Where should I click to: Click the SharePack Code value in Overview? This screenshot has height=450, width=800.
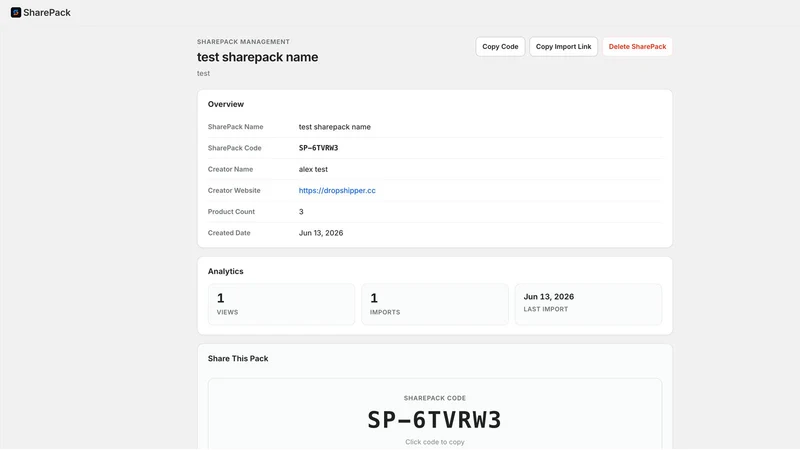(x=318, y=148)
